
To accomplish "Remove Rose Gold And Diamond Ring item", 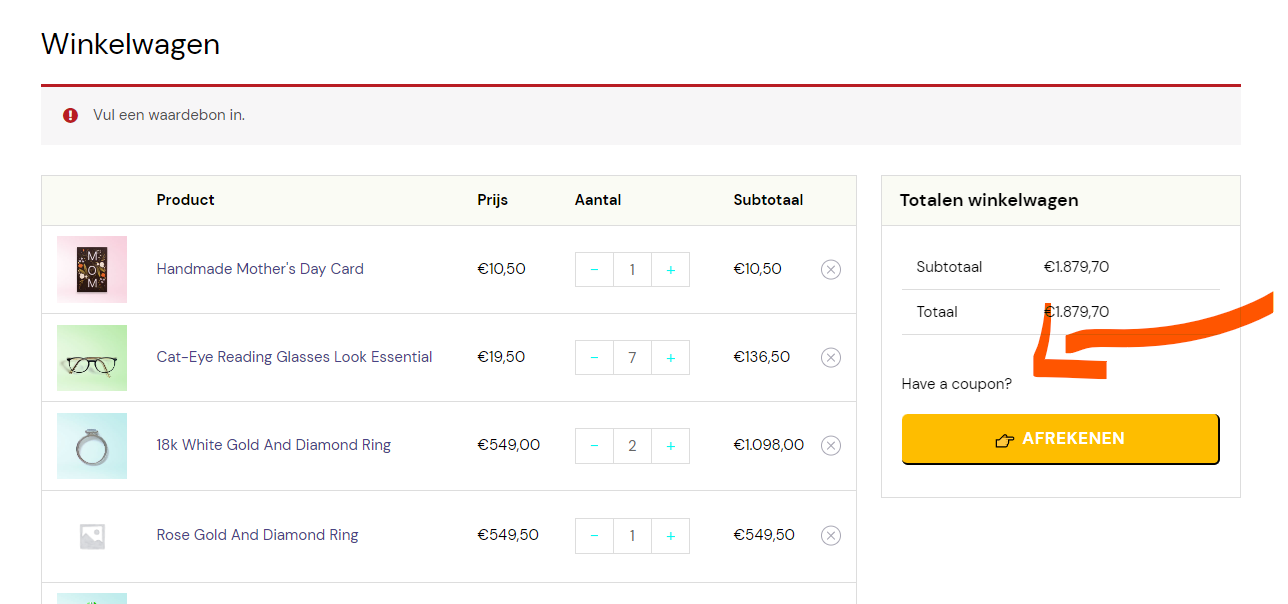I will [x=831, y=535].
